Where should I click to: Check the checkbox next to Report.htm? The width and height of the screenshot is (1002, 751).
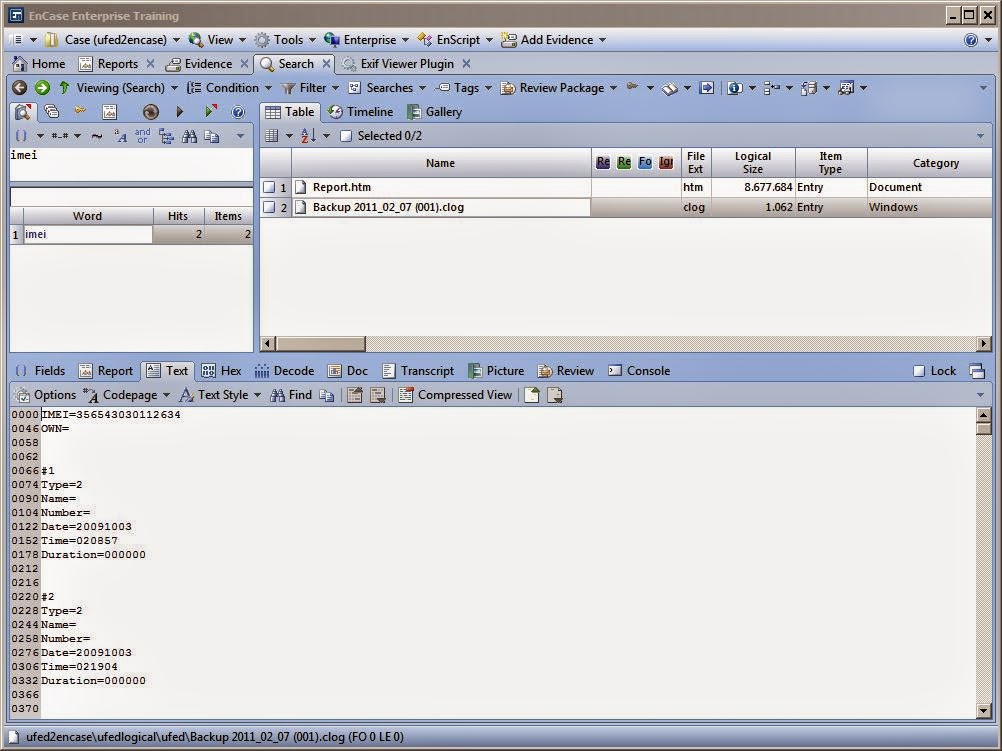pyautogui.click(x=271, y=187)
